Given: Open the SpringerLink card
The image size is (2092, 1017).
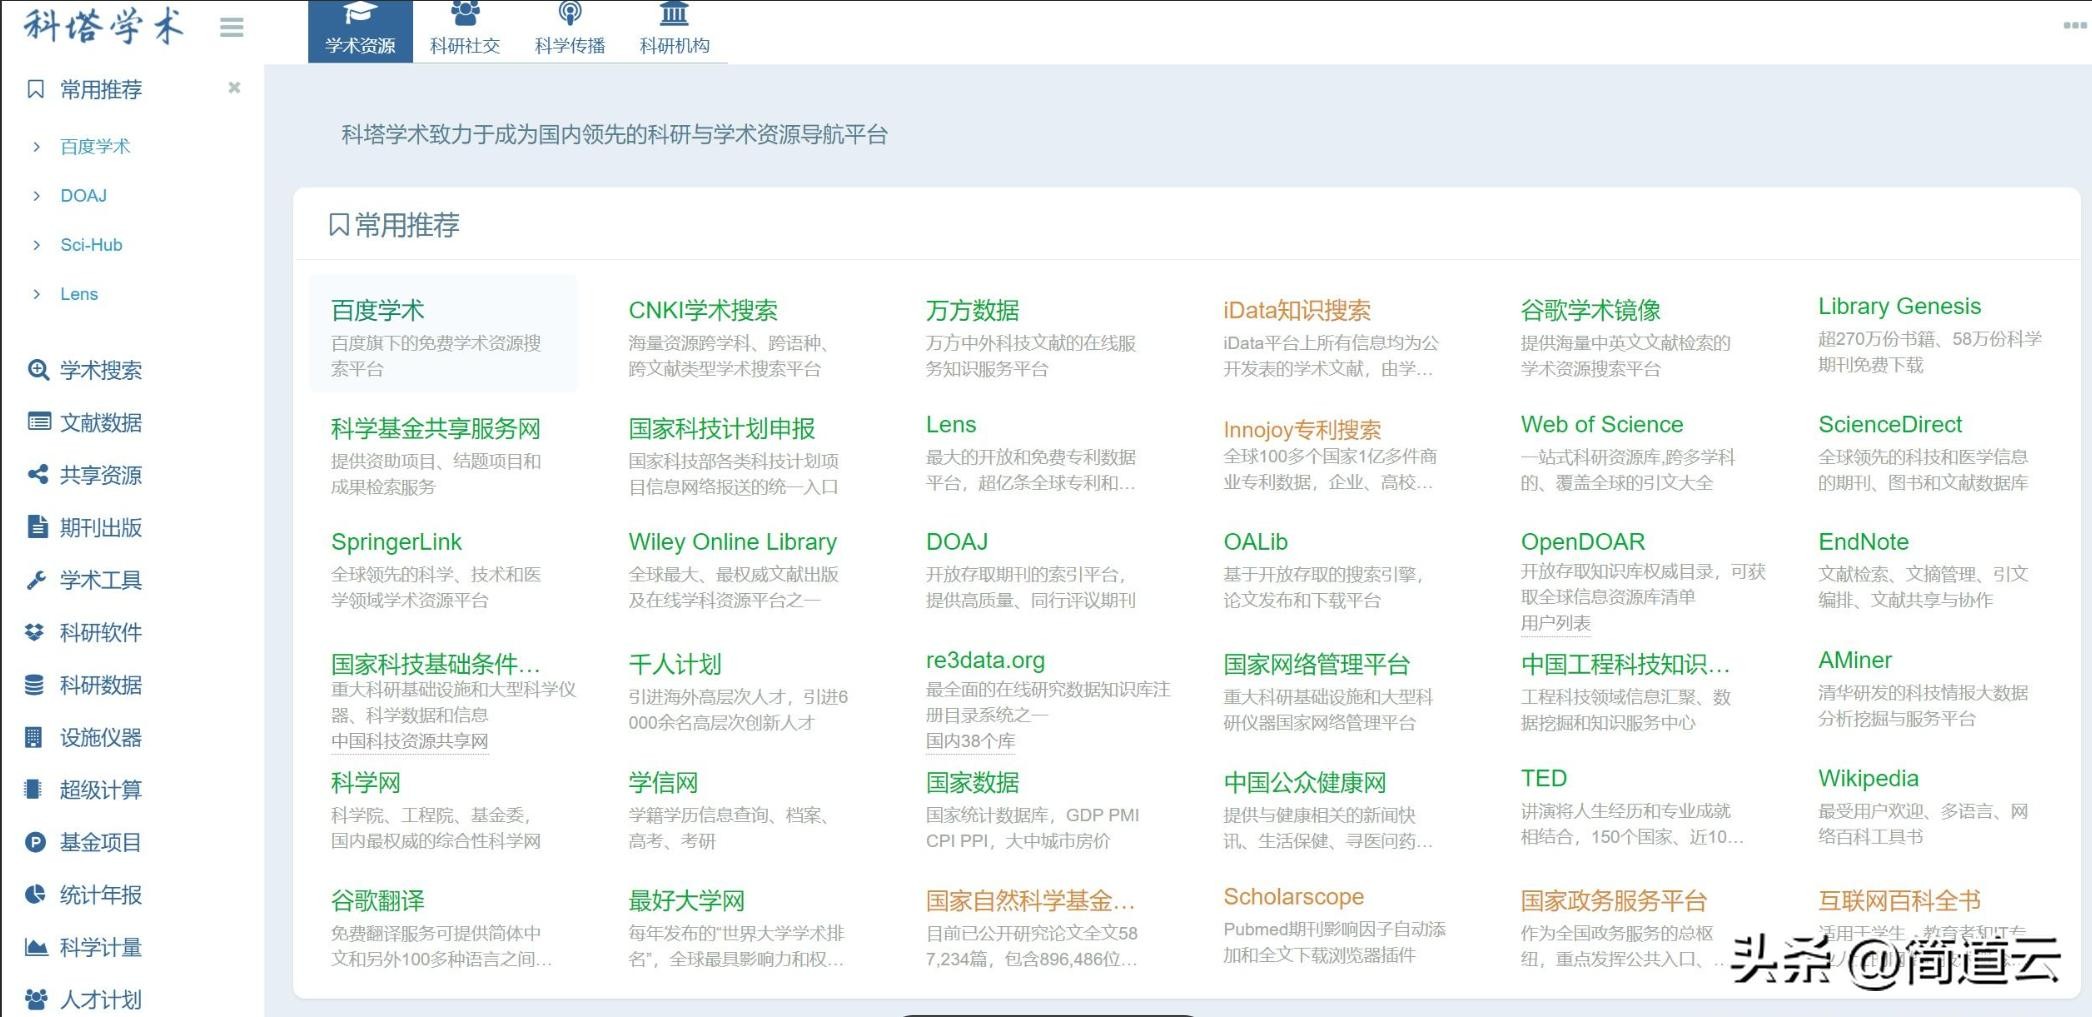Looking at the screenshot, I should tap(443, 570).
